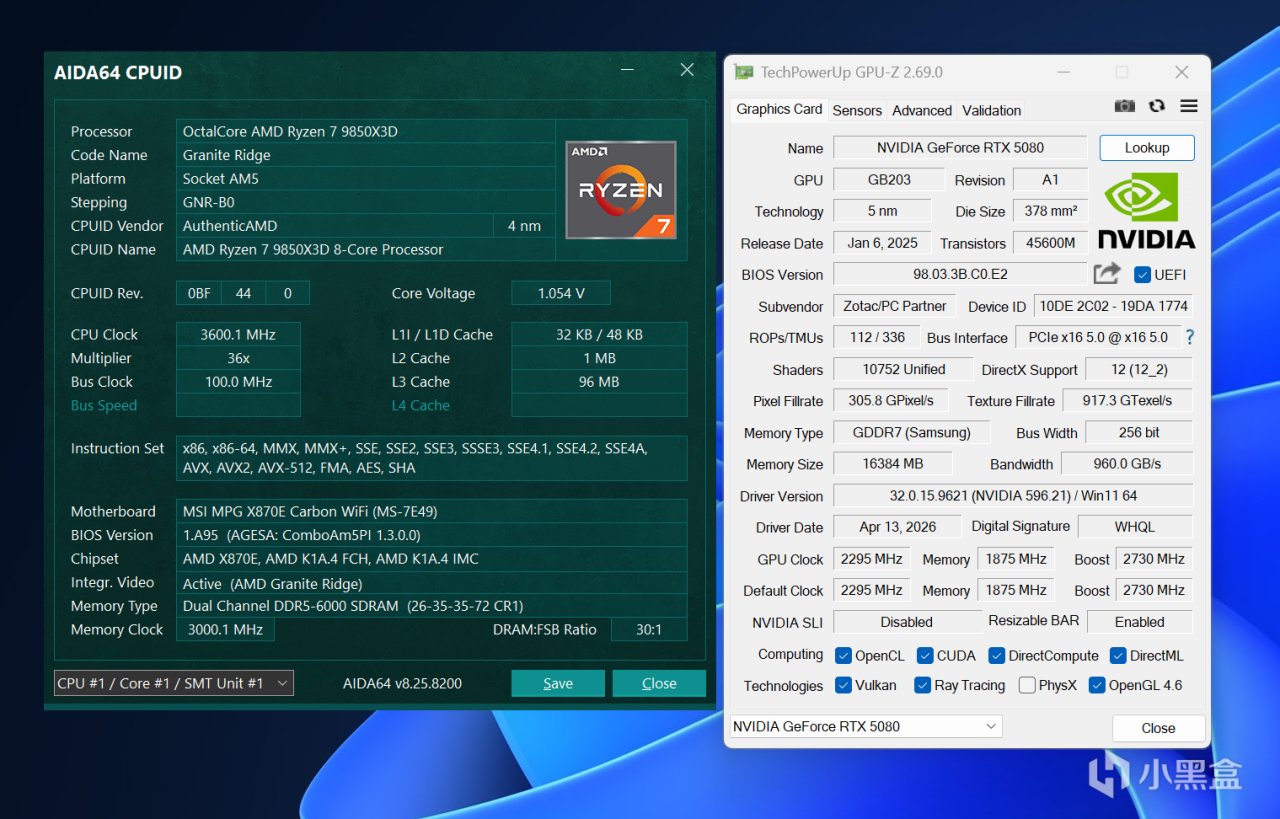Viewport: 1280px width, 819px height.
Task: Click the Ryzen 7 logo in AIDA64
Action: point(621,190)
